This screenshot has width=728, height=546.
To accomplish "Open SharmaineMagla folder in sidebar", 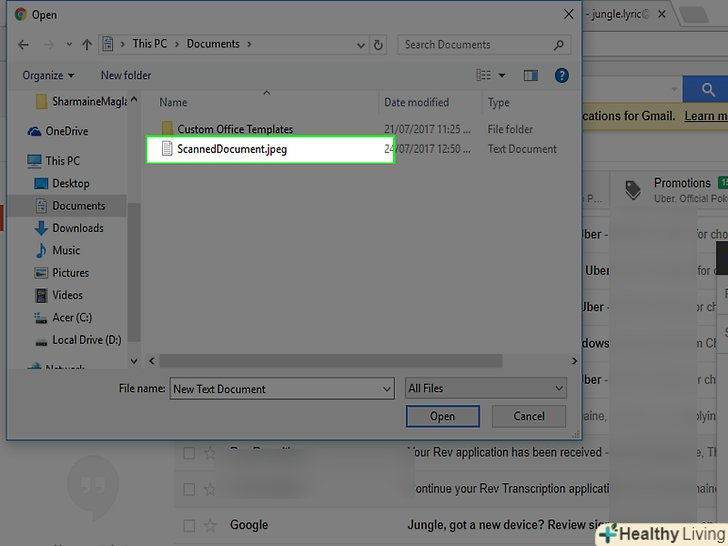I will pos(89,101).
